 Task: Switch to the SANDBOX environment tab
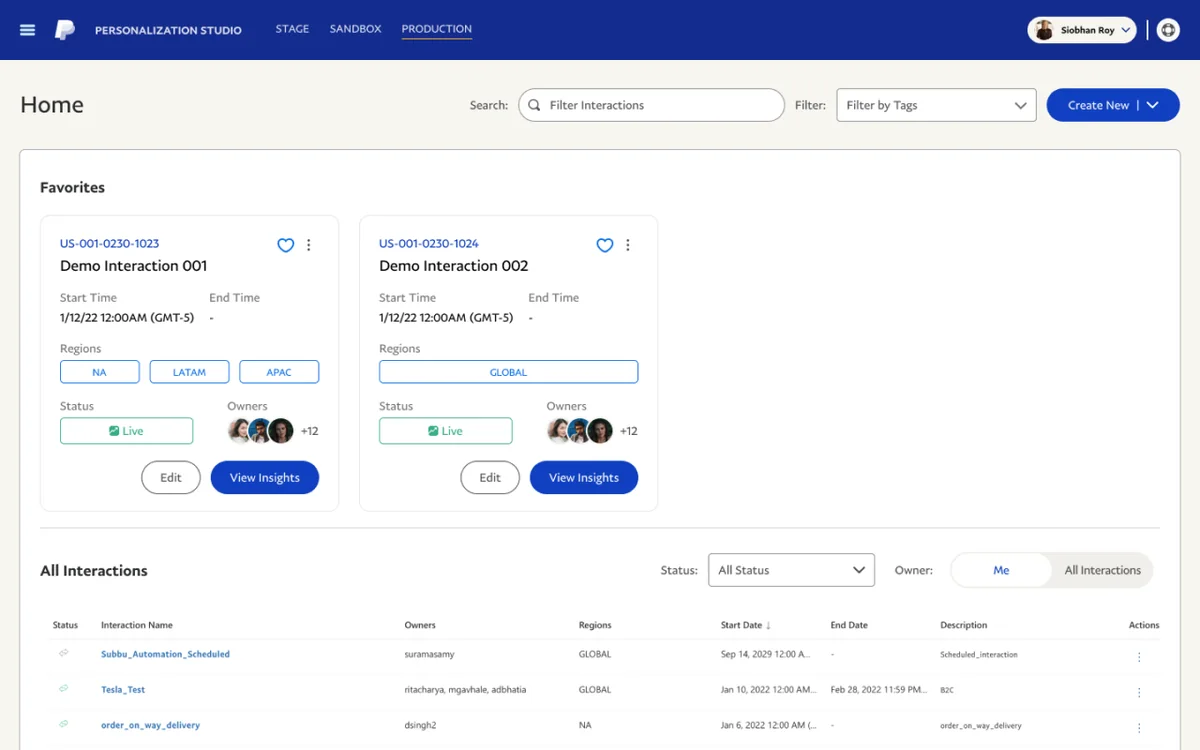356,29
